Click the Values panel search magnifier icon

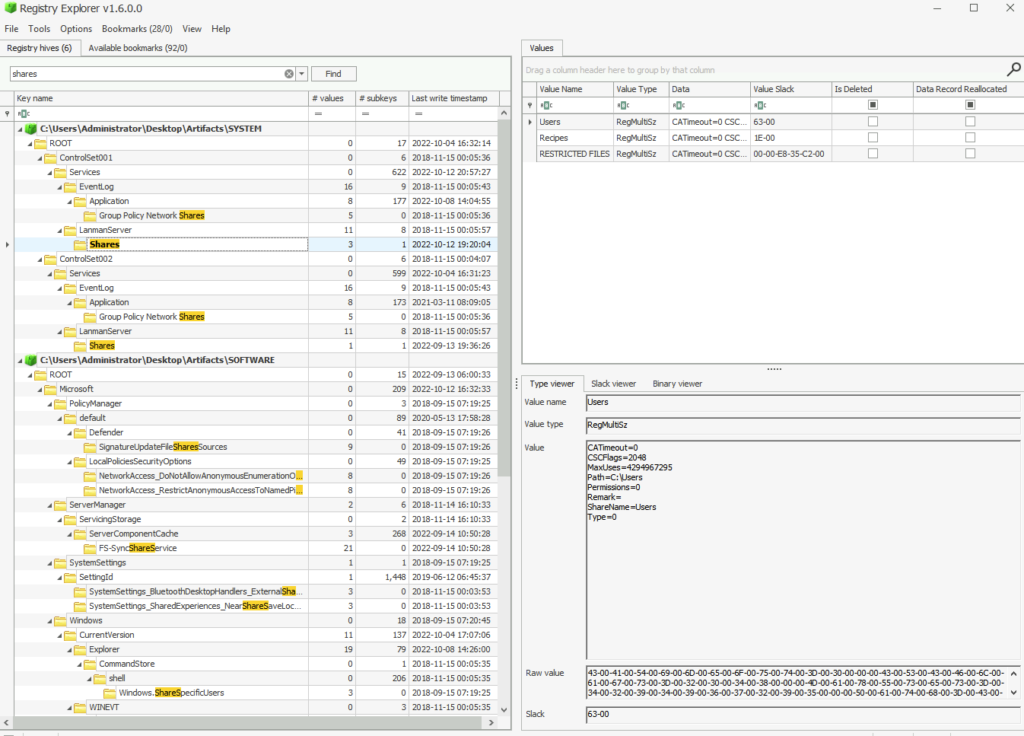tap(1014, 69)
